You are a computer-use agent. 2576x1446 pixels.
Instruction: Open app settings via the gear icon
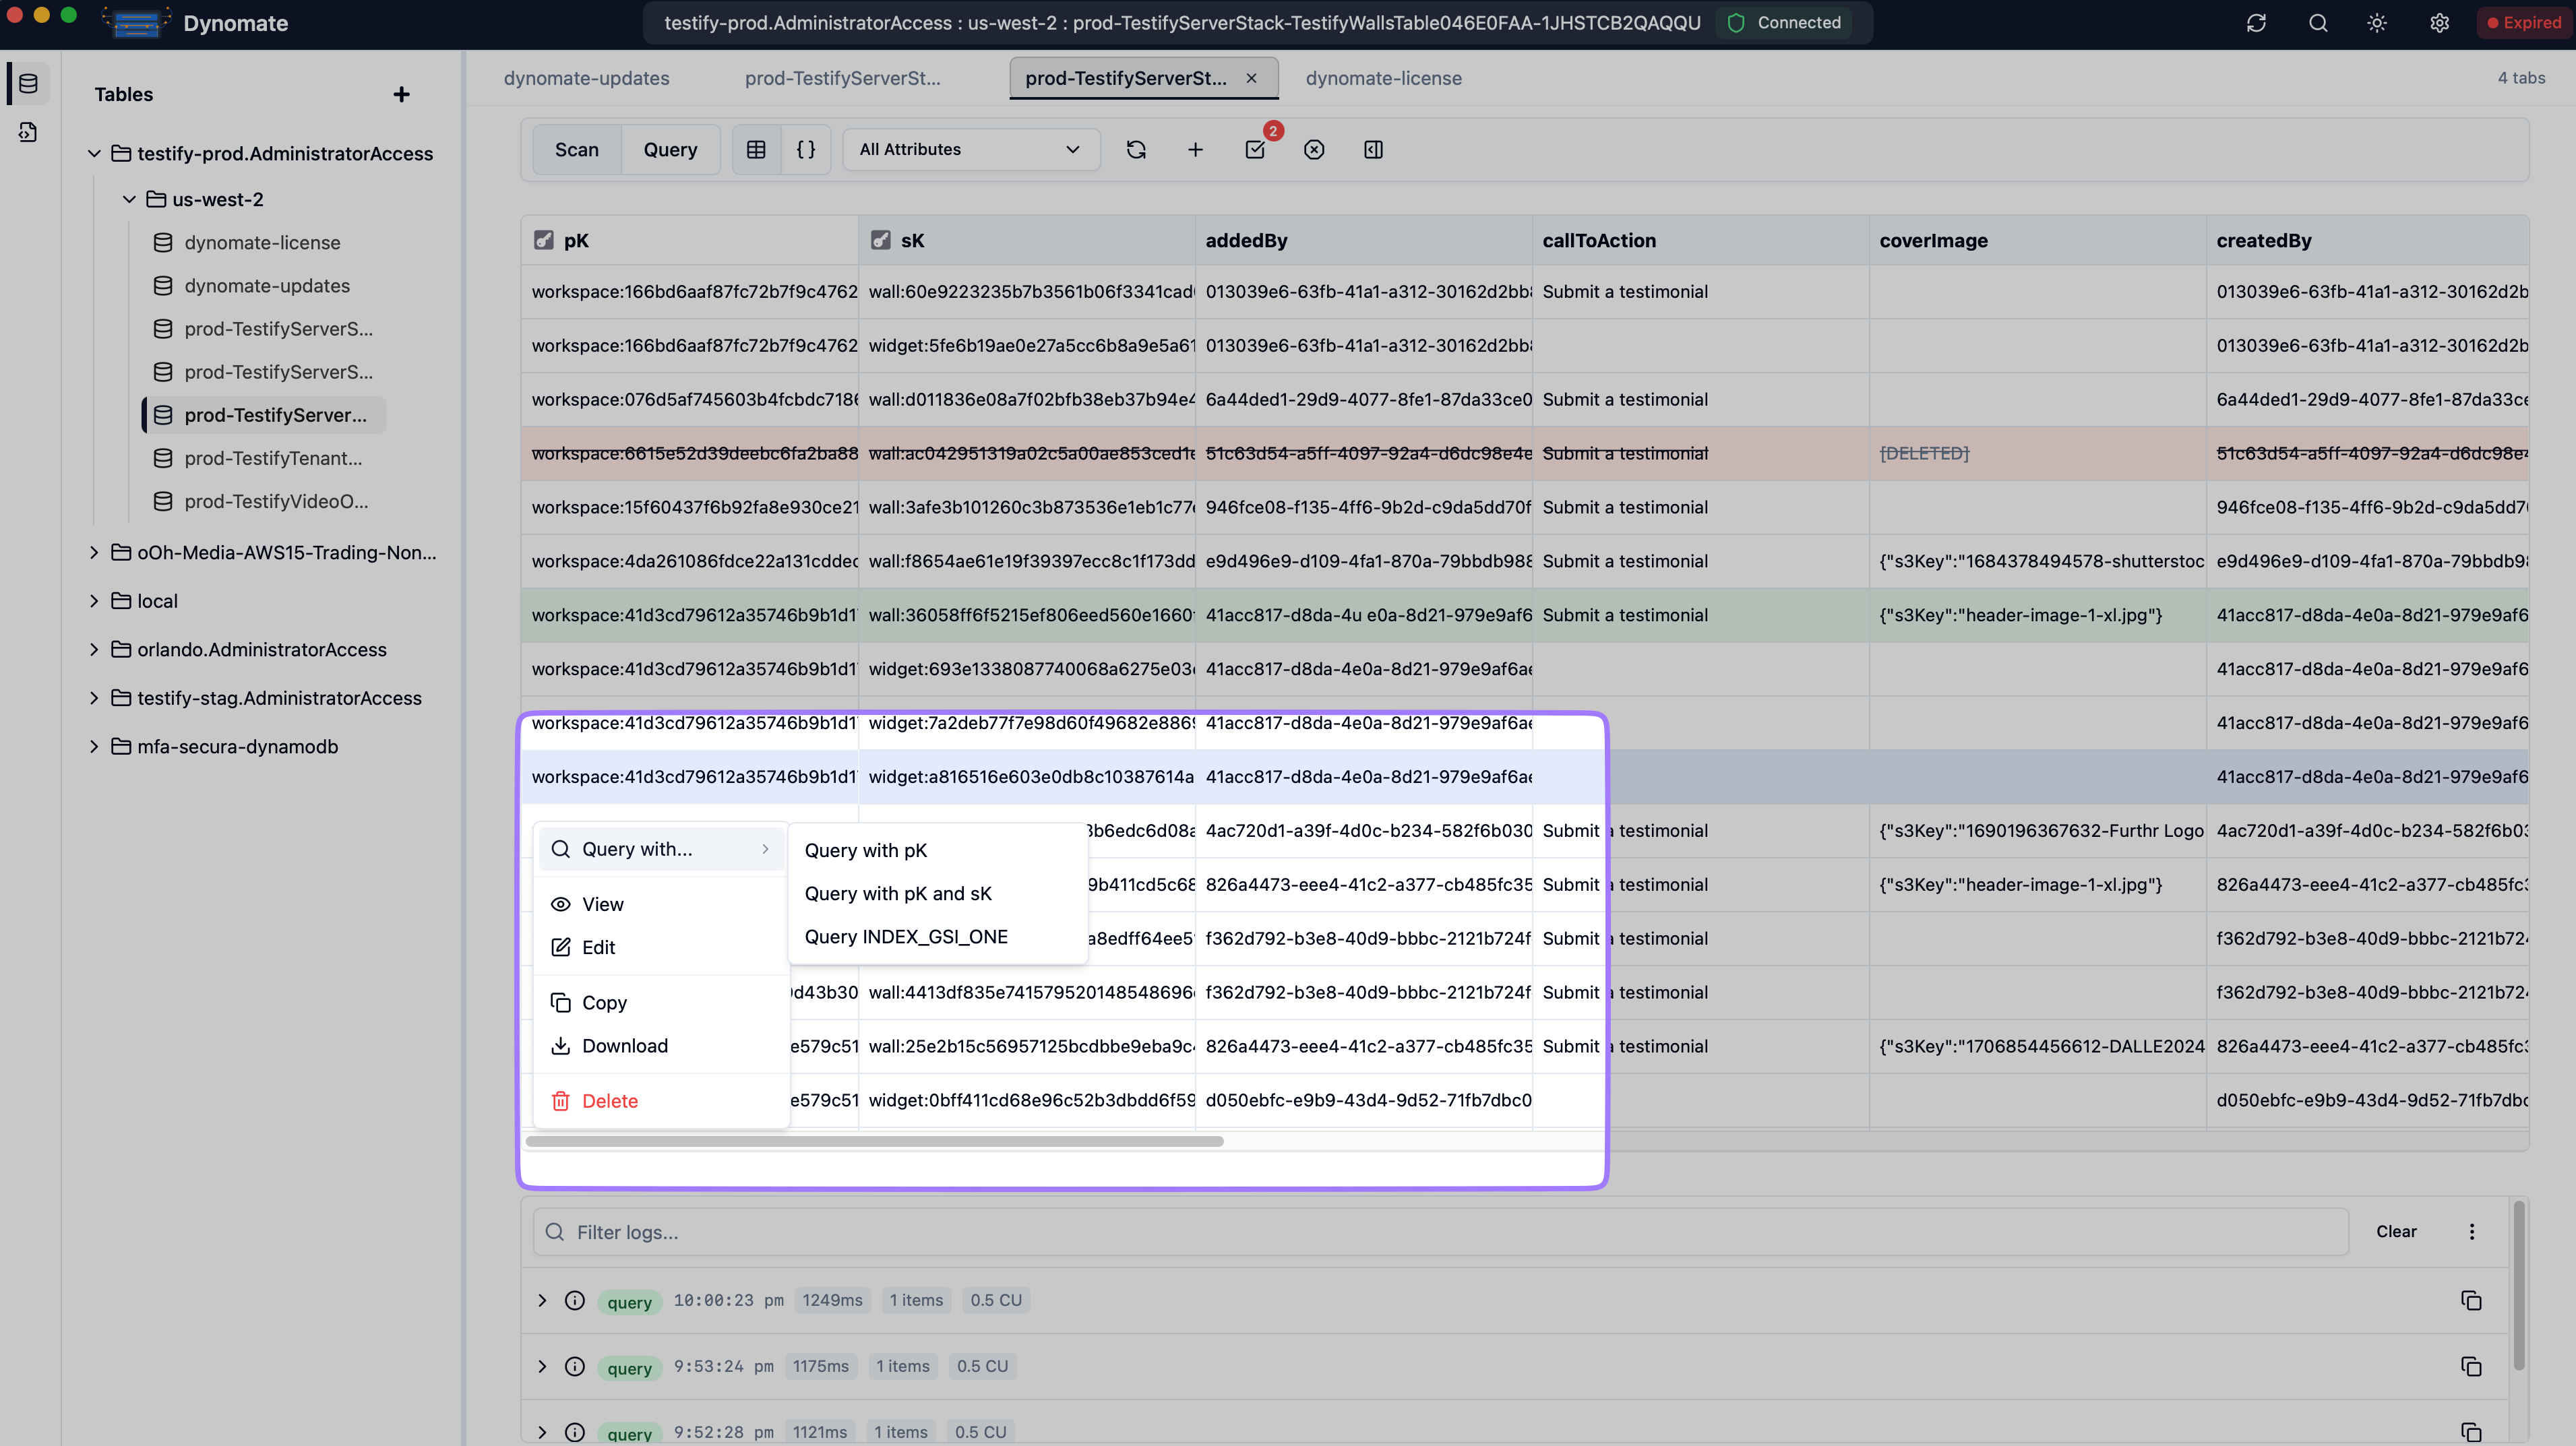click(x=2439, y=23)
